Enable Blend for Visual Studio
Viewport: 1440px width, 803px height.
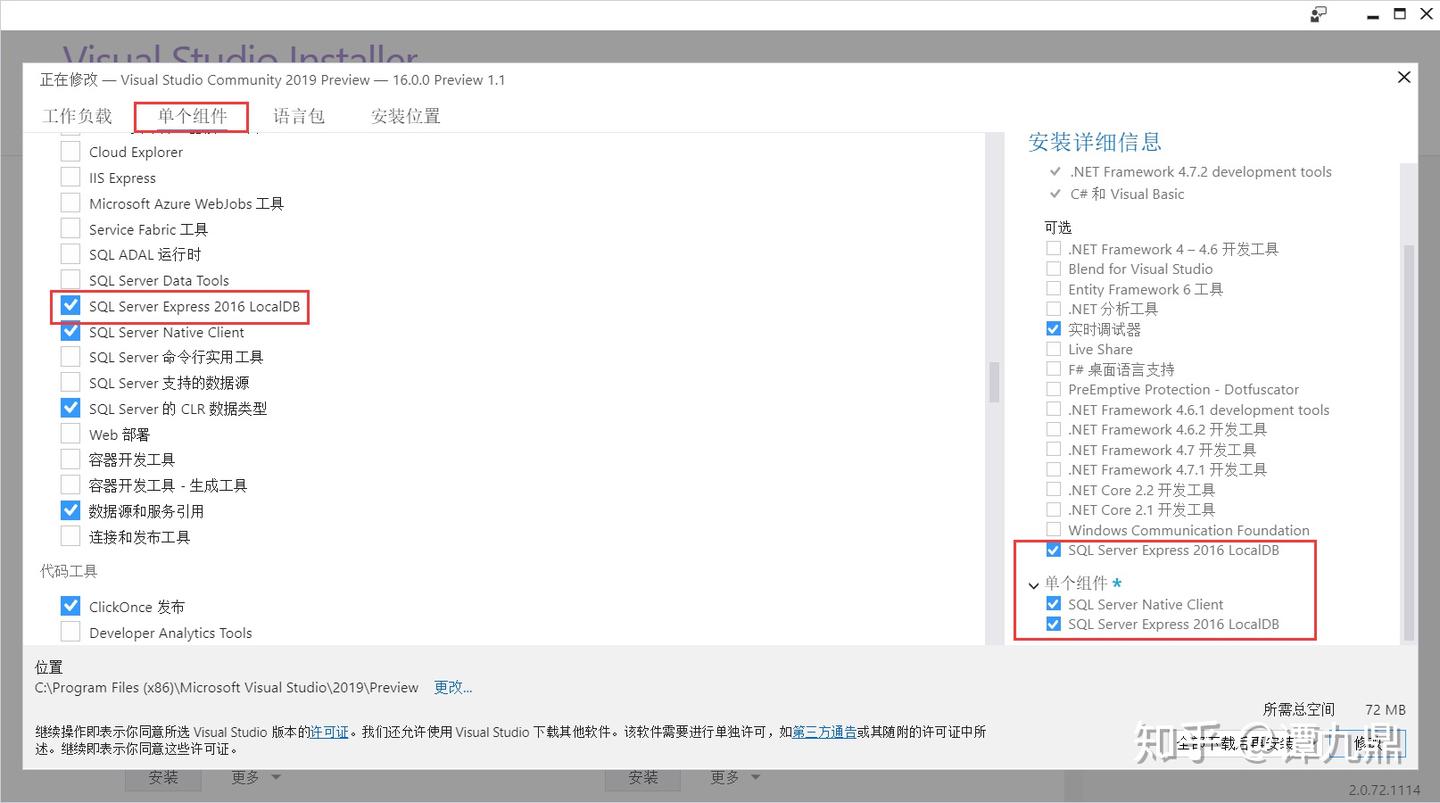pos(1053,268)
